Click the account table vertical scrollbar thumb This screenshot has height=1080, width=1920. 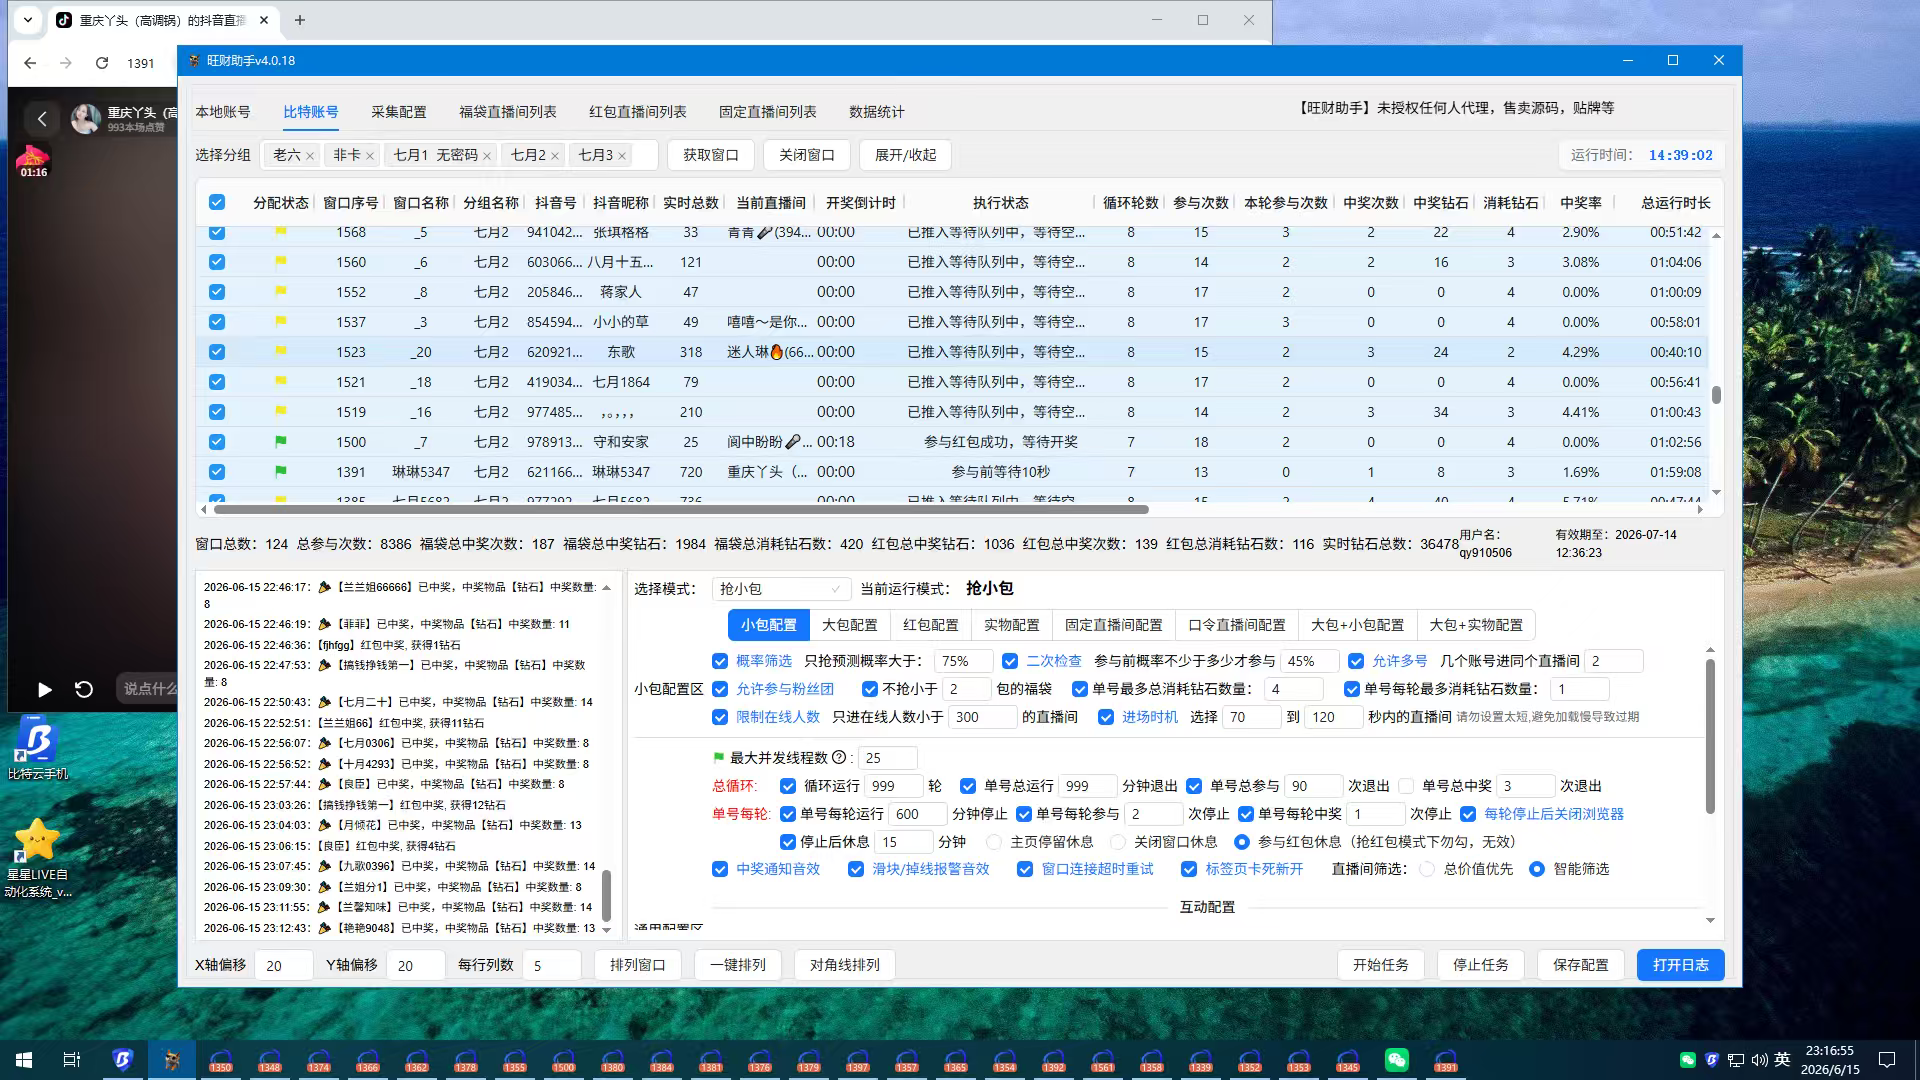(x=1716, y=395)
